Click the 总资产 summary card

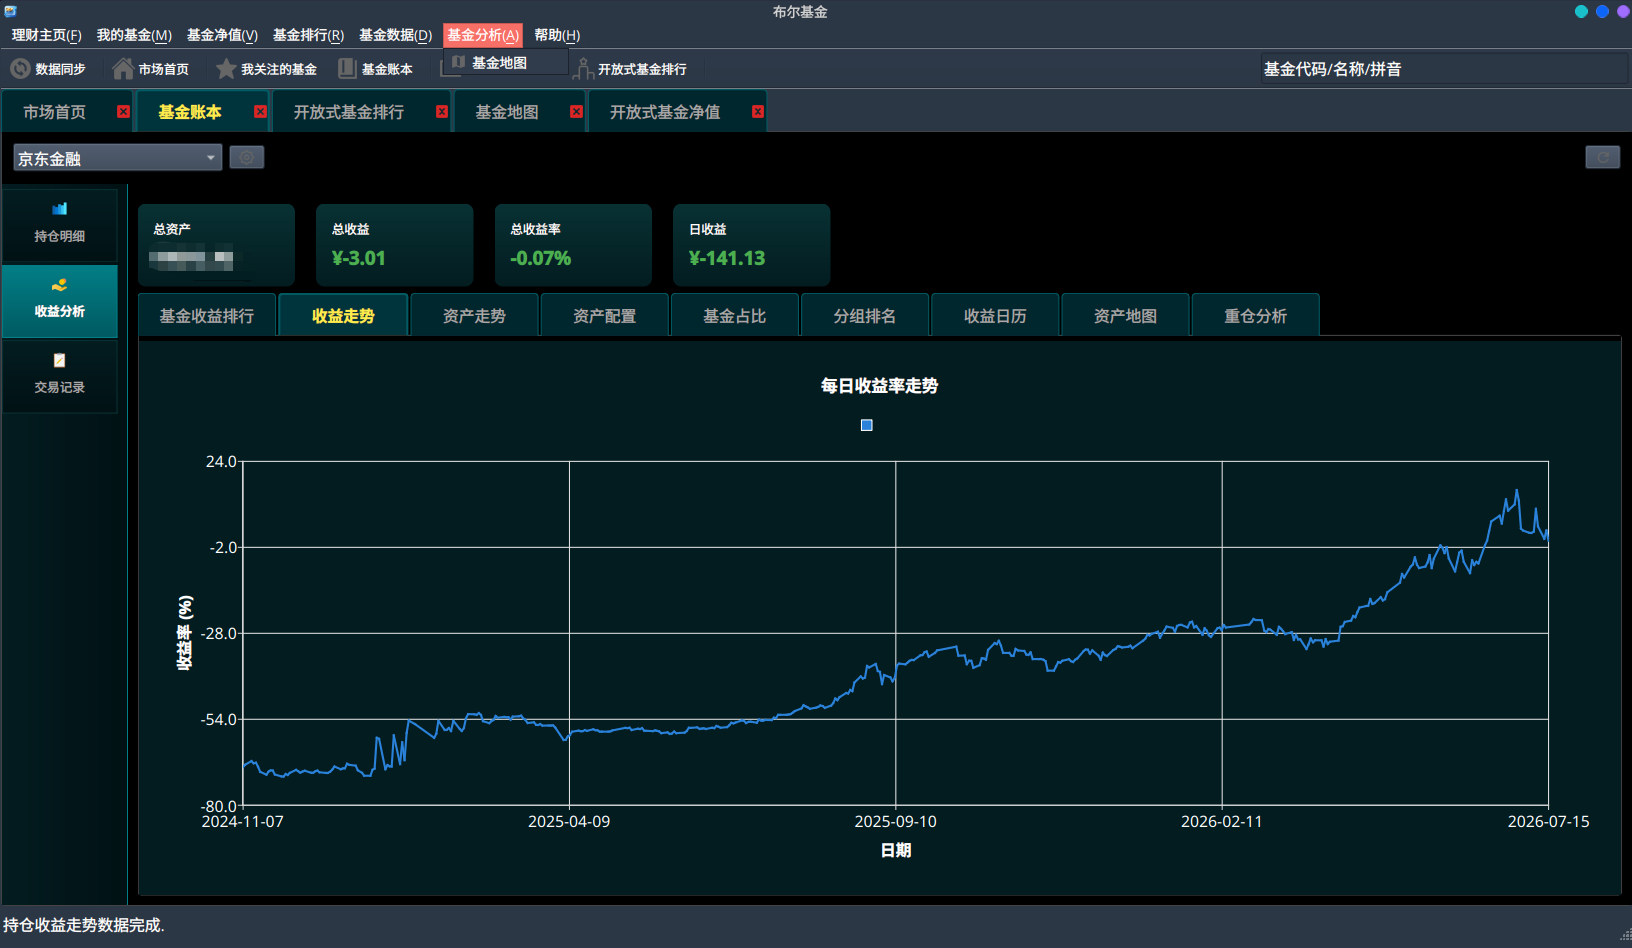(216, 245)
